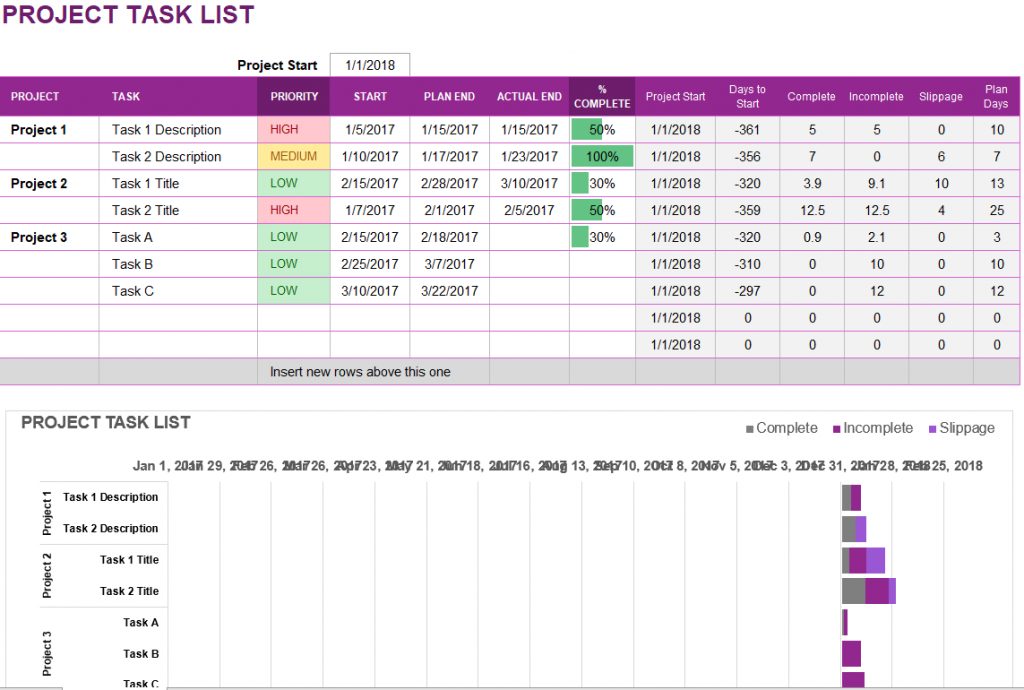The width and height of the screenshot is (1024, 690).
Task: Click the LOW priority cell for Task 1 Title
Action: click(x=293, y=183)
